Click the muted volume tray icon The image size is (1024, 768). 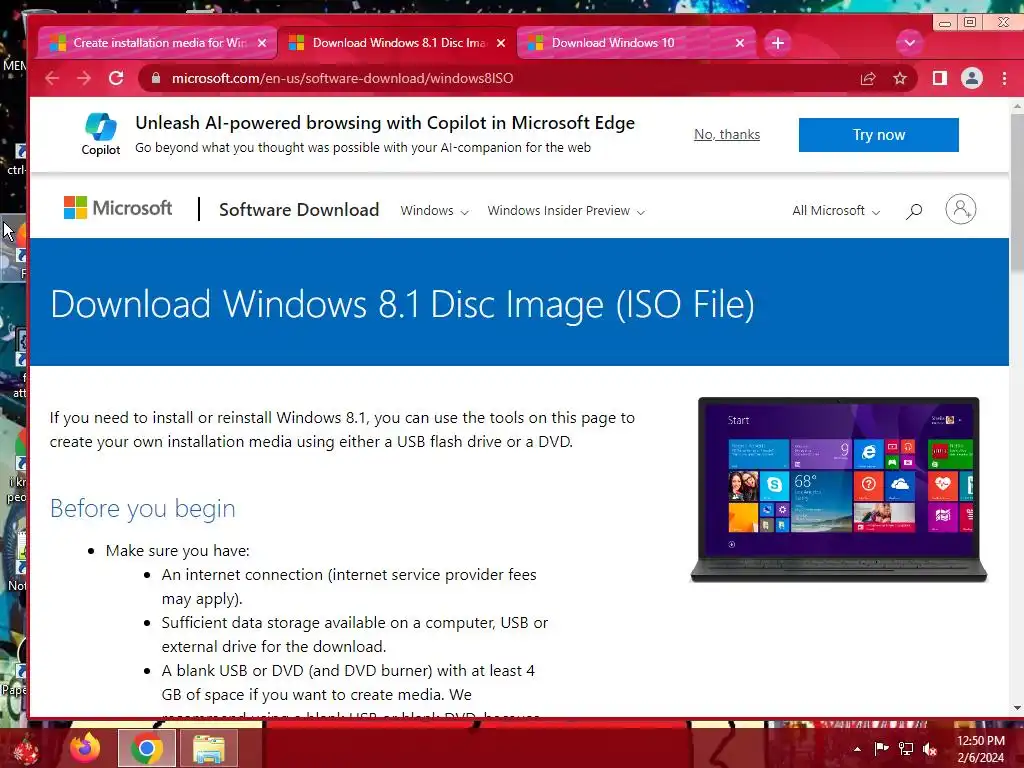[930, 748]
